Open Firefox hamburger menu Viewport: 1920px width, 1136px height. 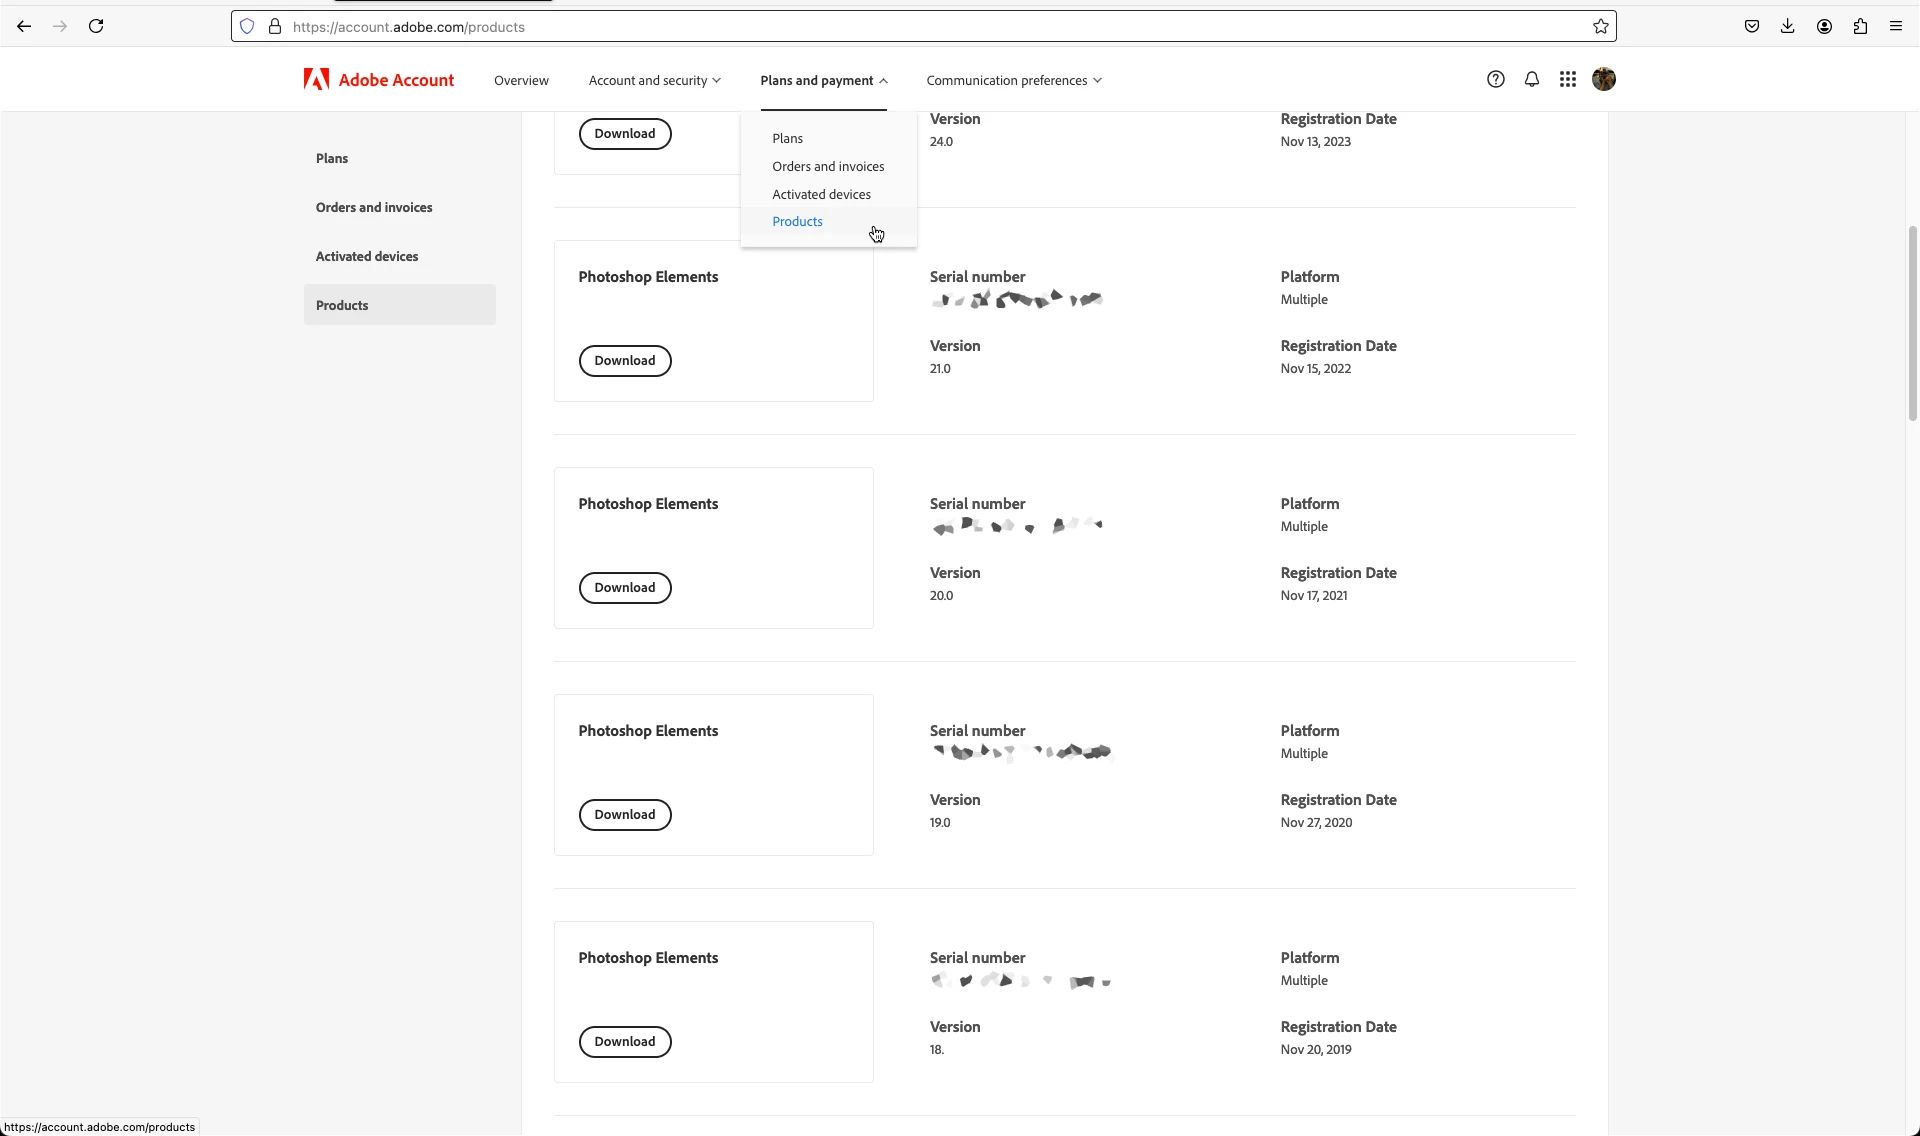pos(1895,27)
